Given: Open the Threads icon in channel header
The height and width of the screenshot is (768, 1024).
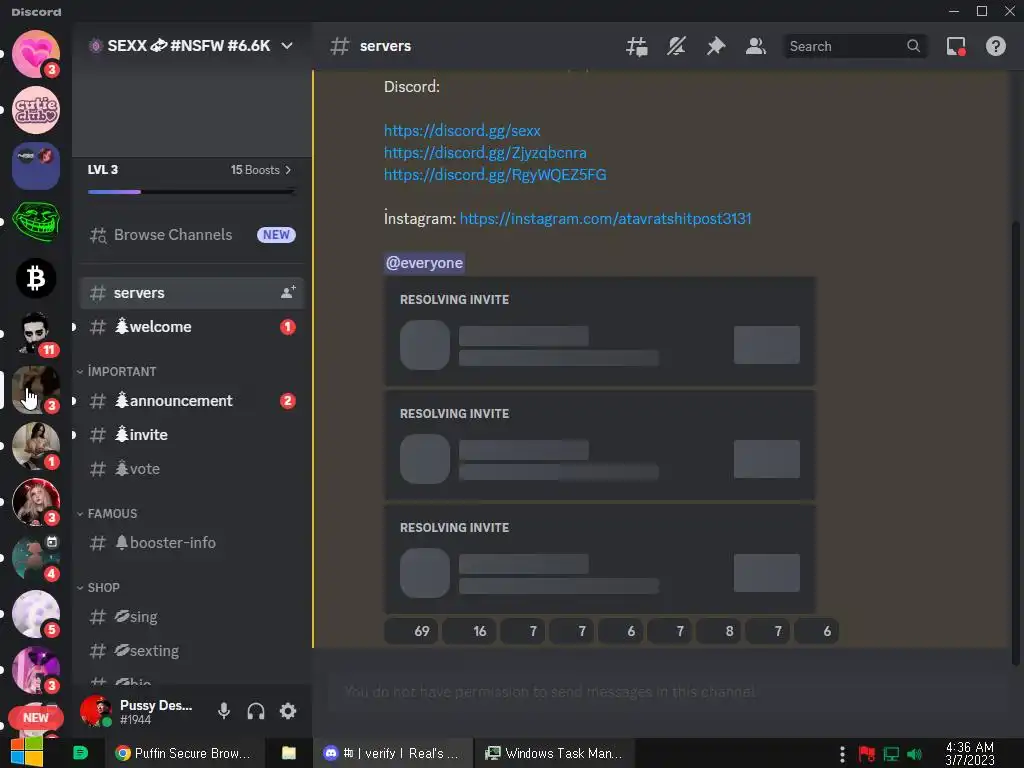Looking at the screenshot, I should pos(636,46).
